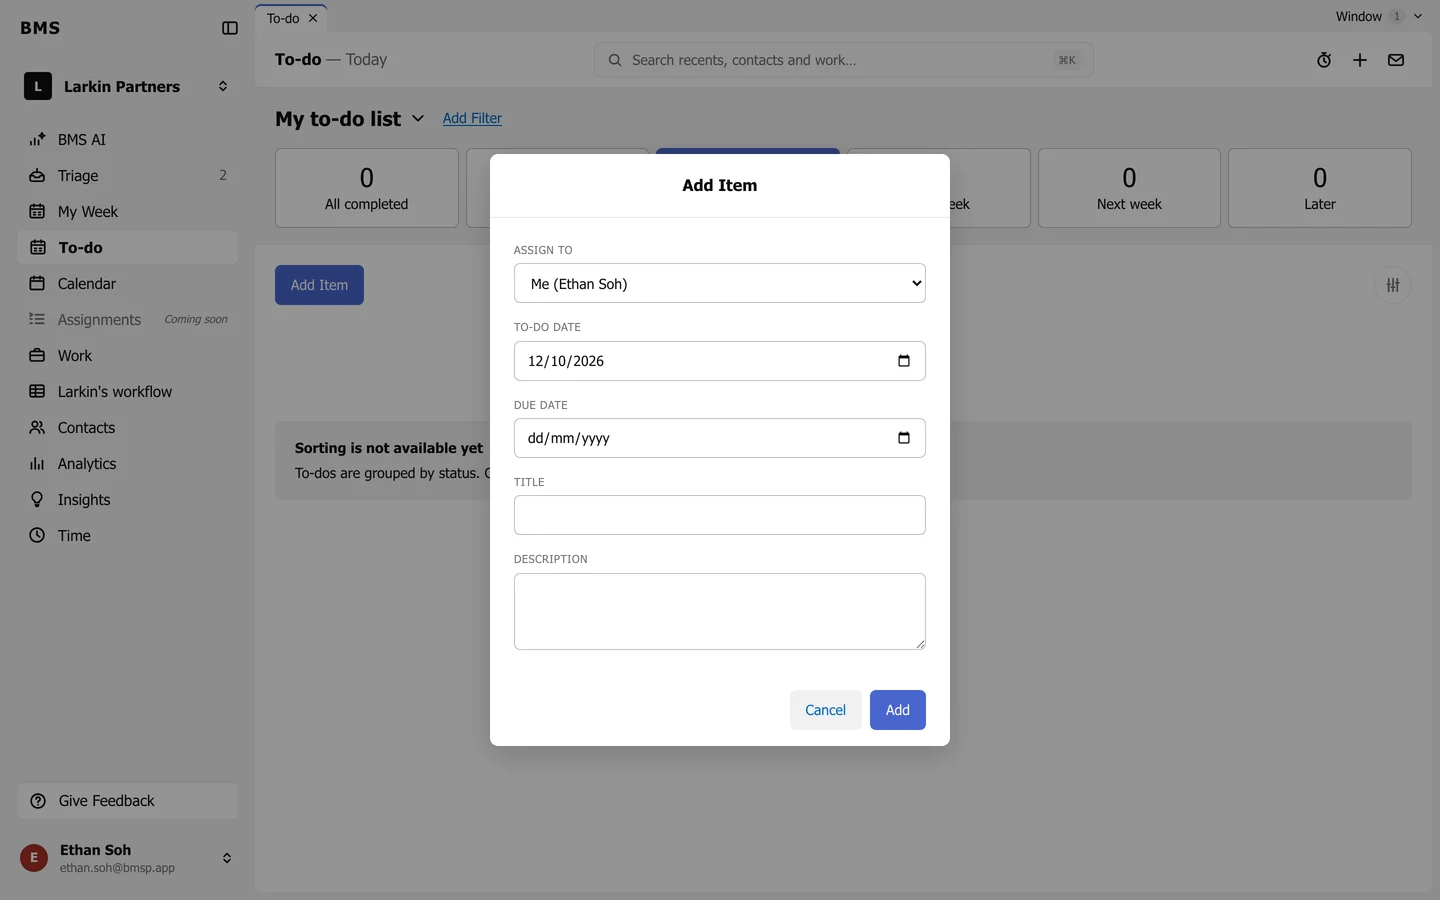1440x900 pixels.
Task: Open the Assign To dropdown
Action: coord(719,284)
